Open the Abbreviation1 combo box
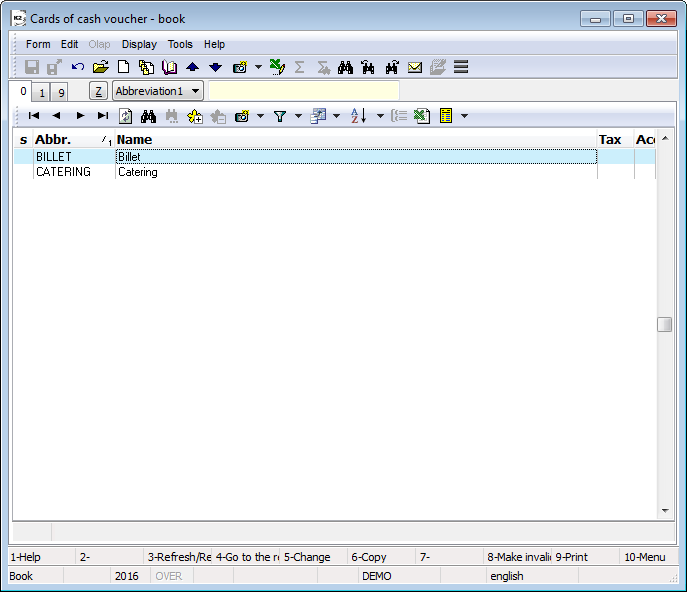 click(158, 91)
